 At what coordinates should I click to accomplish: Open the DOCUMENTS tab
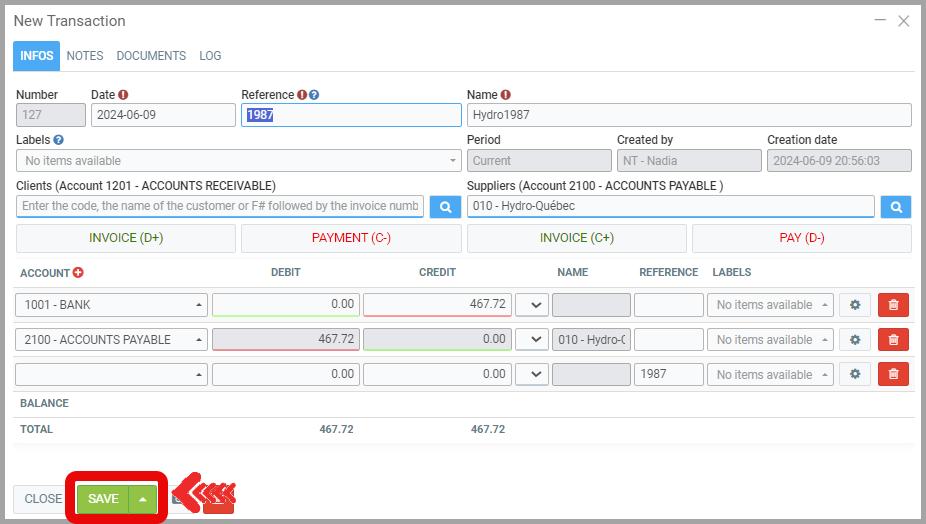151,56
